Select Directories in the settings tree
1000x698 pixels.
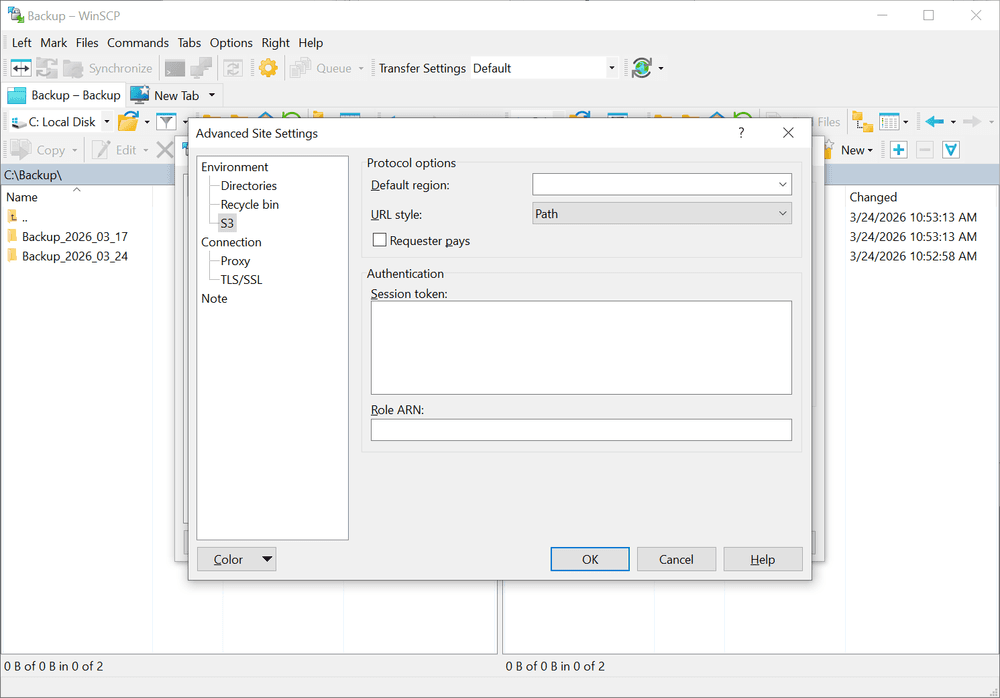click(x=249, y=186)
